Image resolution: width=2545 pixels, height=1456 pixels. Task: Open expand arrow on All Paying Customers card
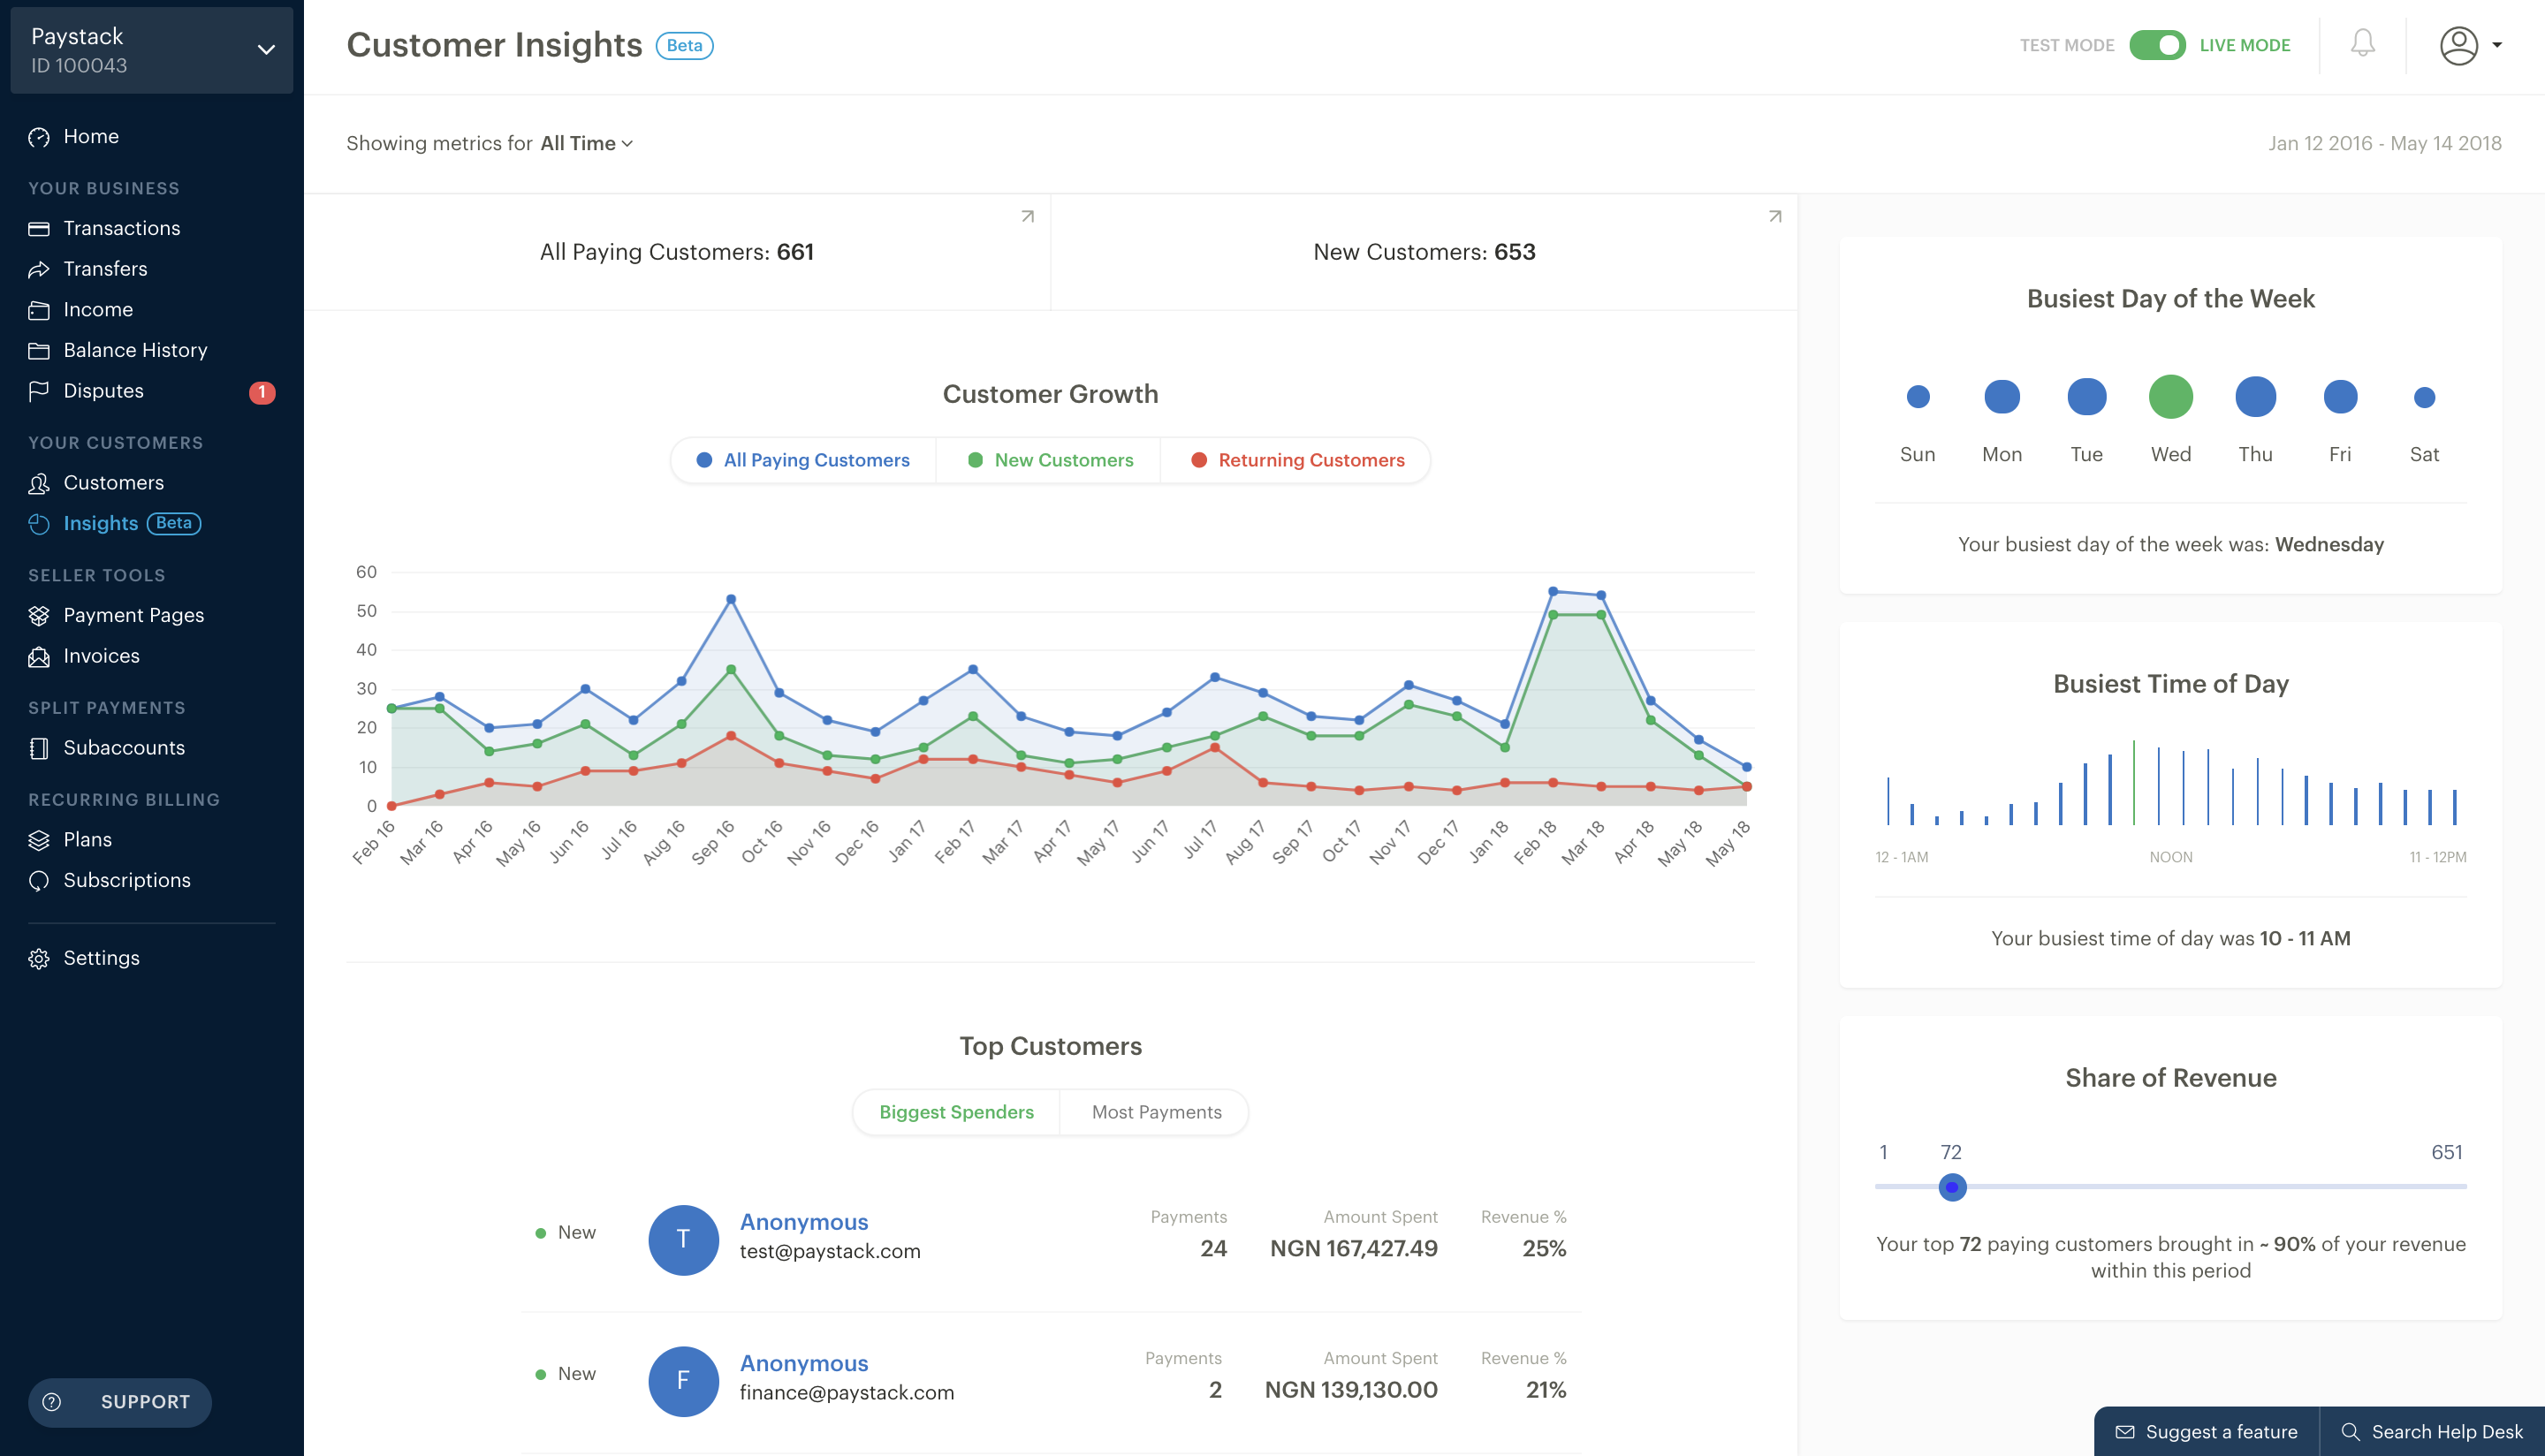tap(1027, 216)
